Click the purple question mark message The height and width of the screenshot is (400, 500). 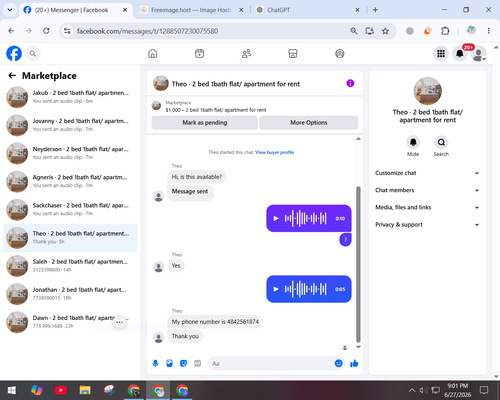(x=345, y=240)
